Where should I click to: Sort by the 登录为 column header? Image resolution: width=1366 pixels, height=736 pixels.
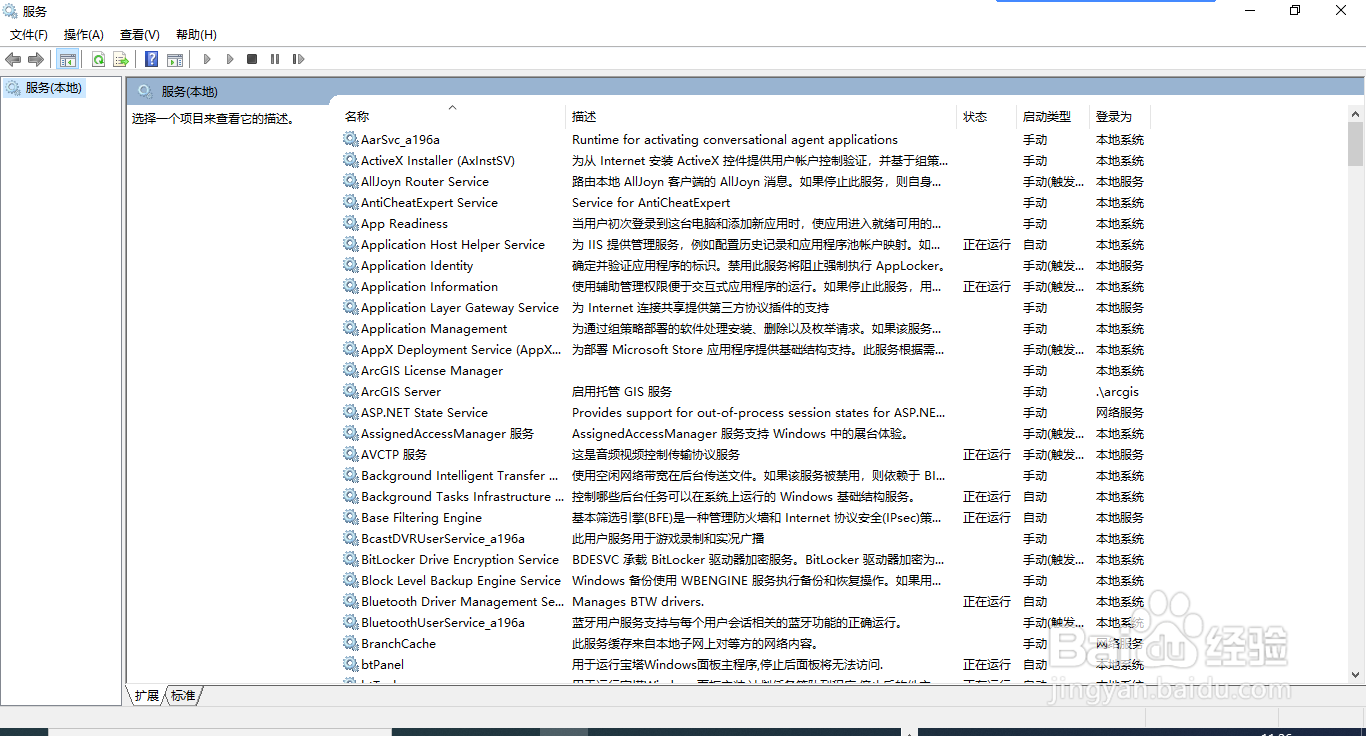[x=1119, y=117]
